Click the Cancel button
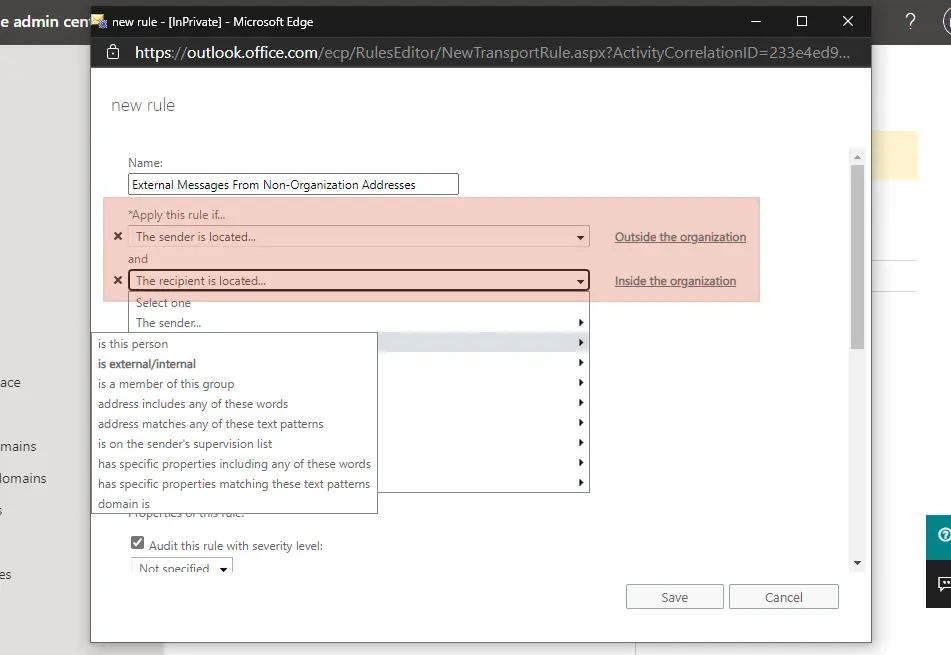Viewport: 951px width, 655px height. coord(784,597)
